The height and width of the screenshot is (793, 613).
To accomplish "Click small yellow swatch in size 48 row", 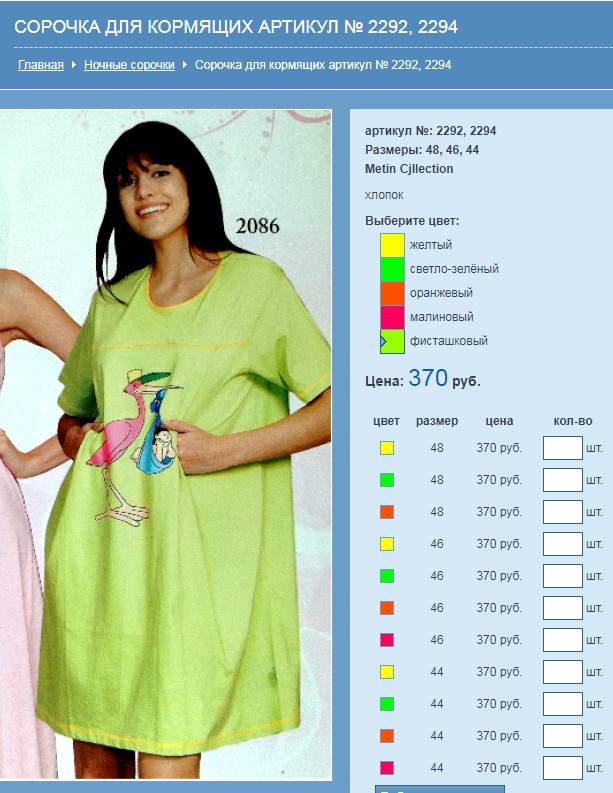I will [387, 448].
